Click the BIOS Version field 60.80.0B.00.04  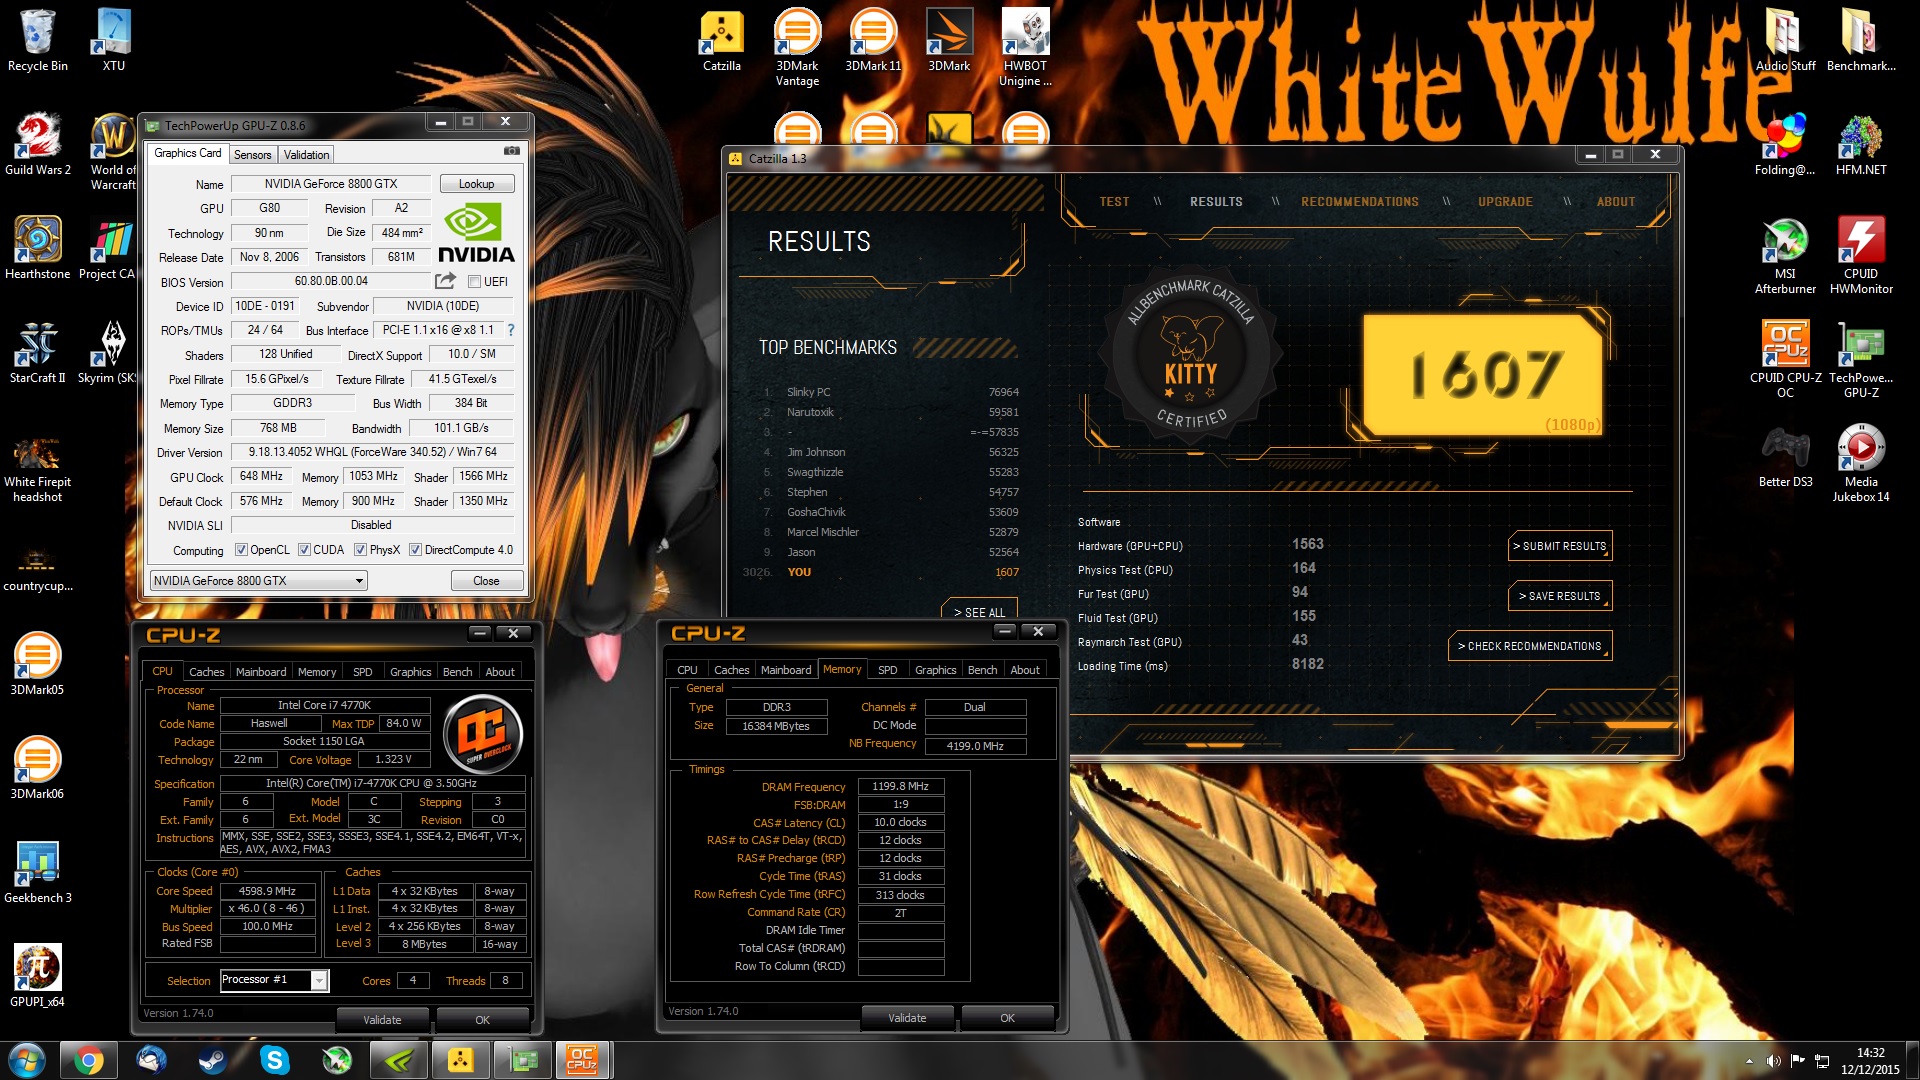pos(331,282)
